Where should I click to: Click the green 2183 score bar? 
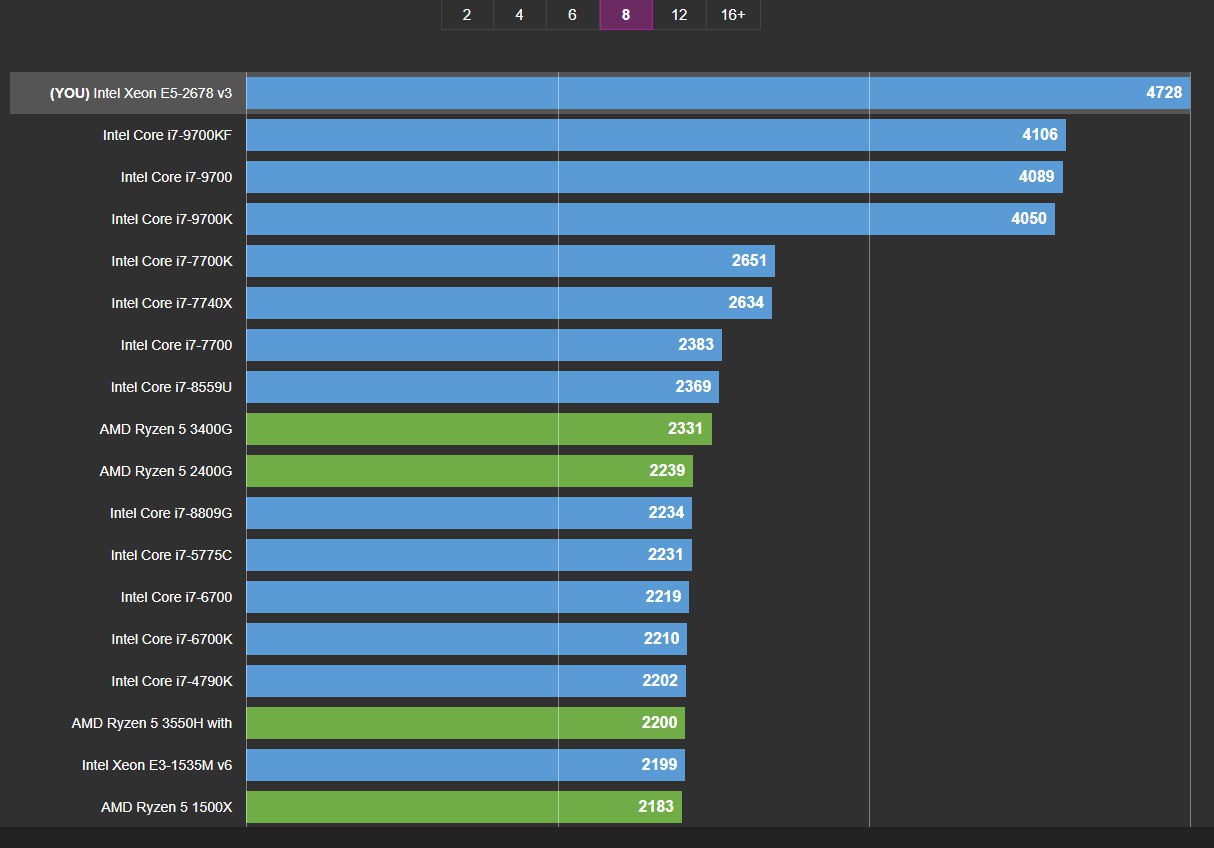[x=464, y=807]
